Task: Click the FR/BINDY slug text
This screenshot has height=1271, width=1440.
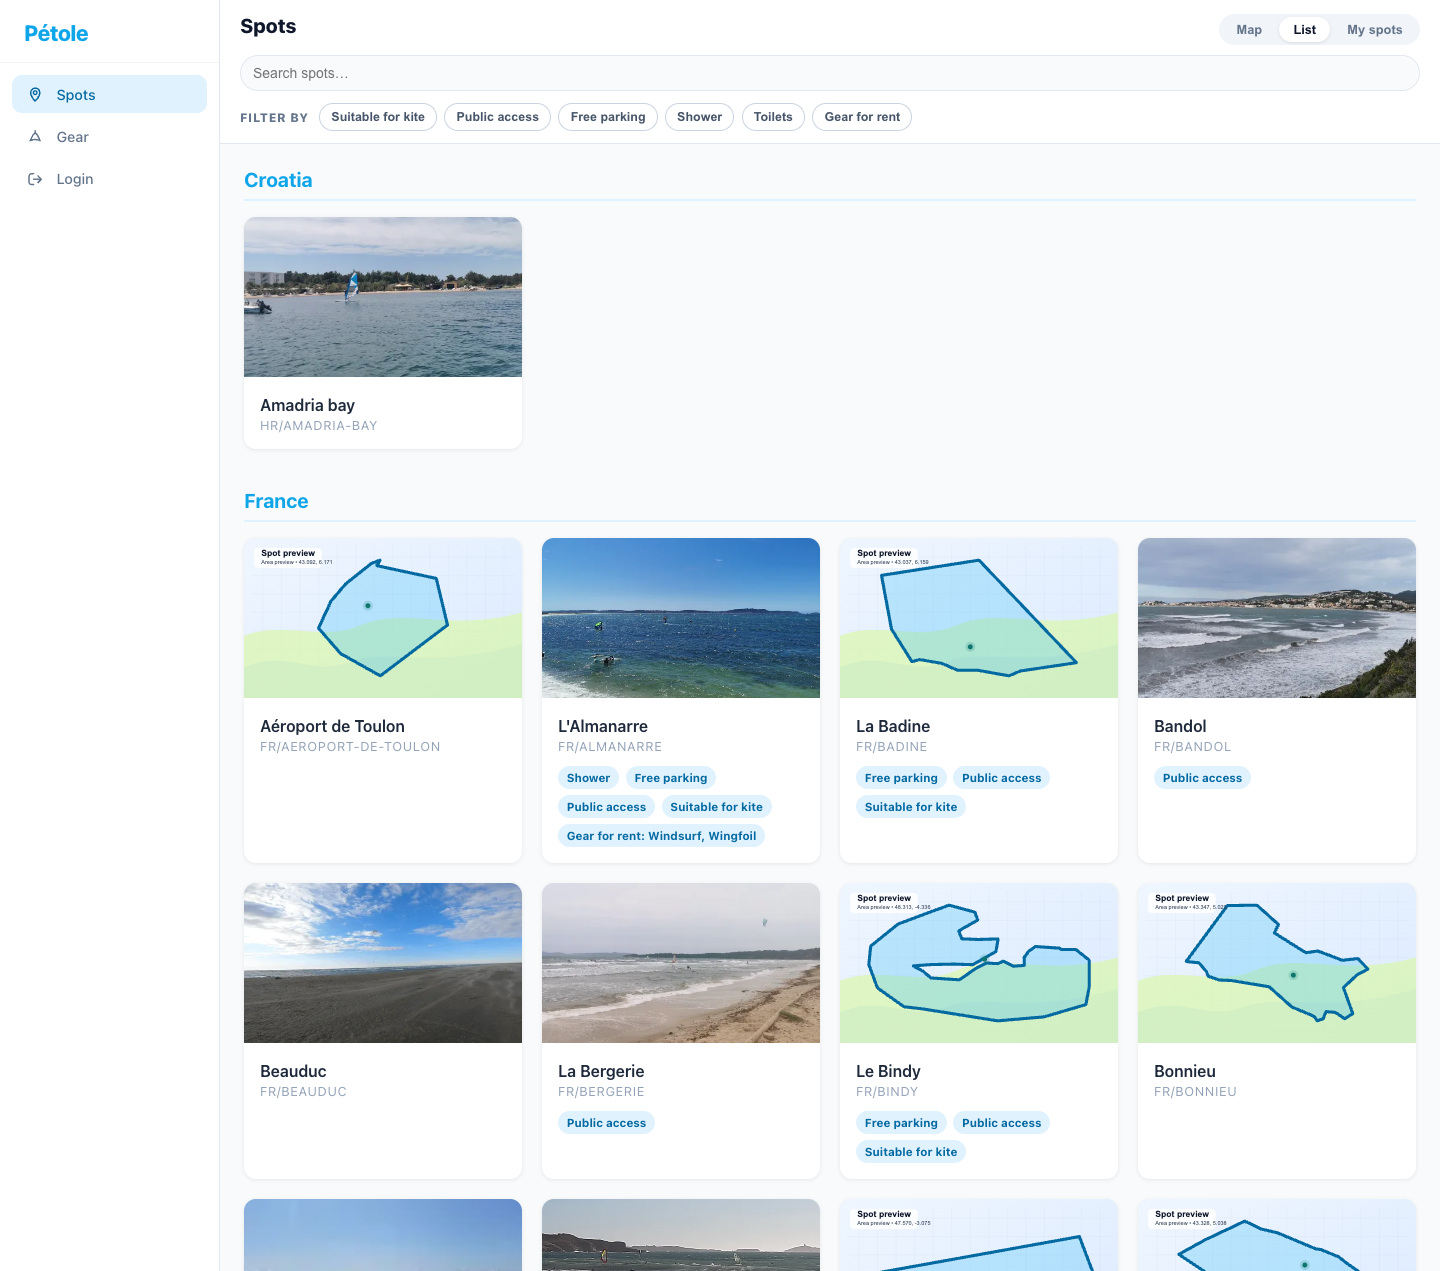Action: pos(887,1092)
